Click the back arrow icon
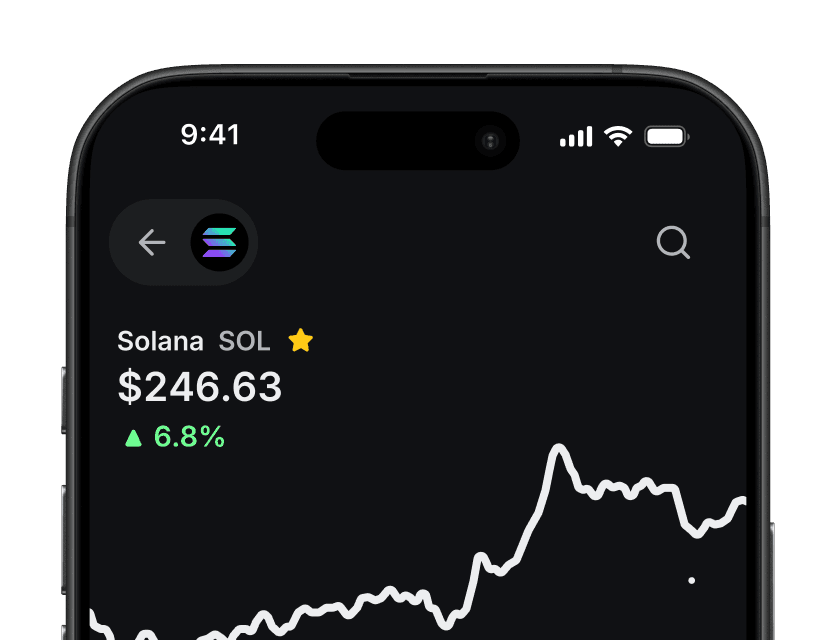The image size is (833, 640). 151,242
